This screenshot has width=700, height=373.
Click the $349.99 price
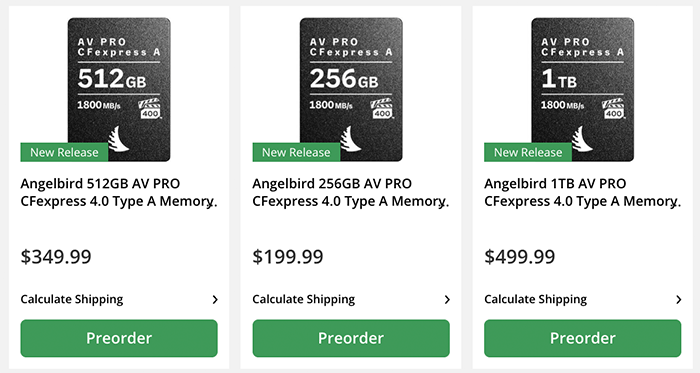click(x=56, y=257)
